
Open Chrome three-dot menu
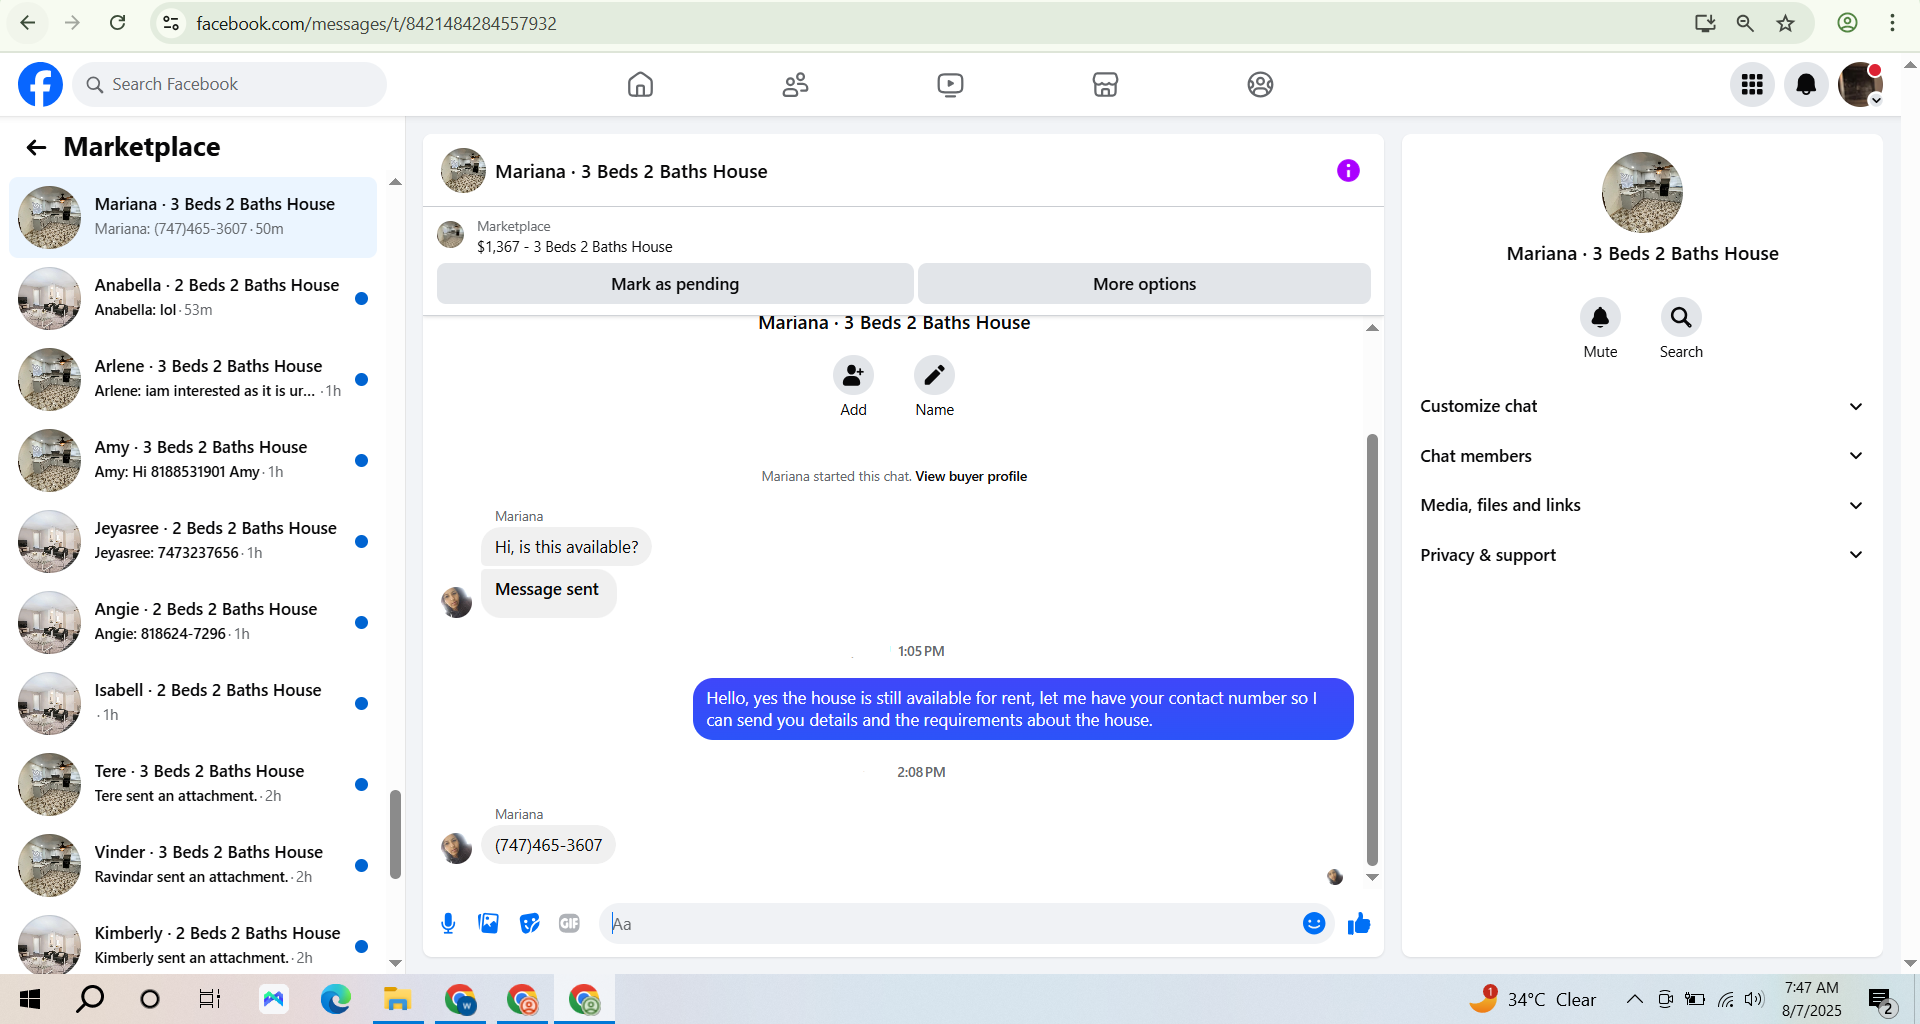click(x=1892, y=23)
